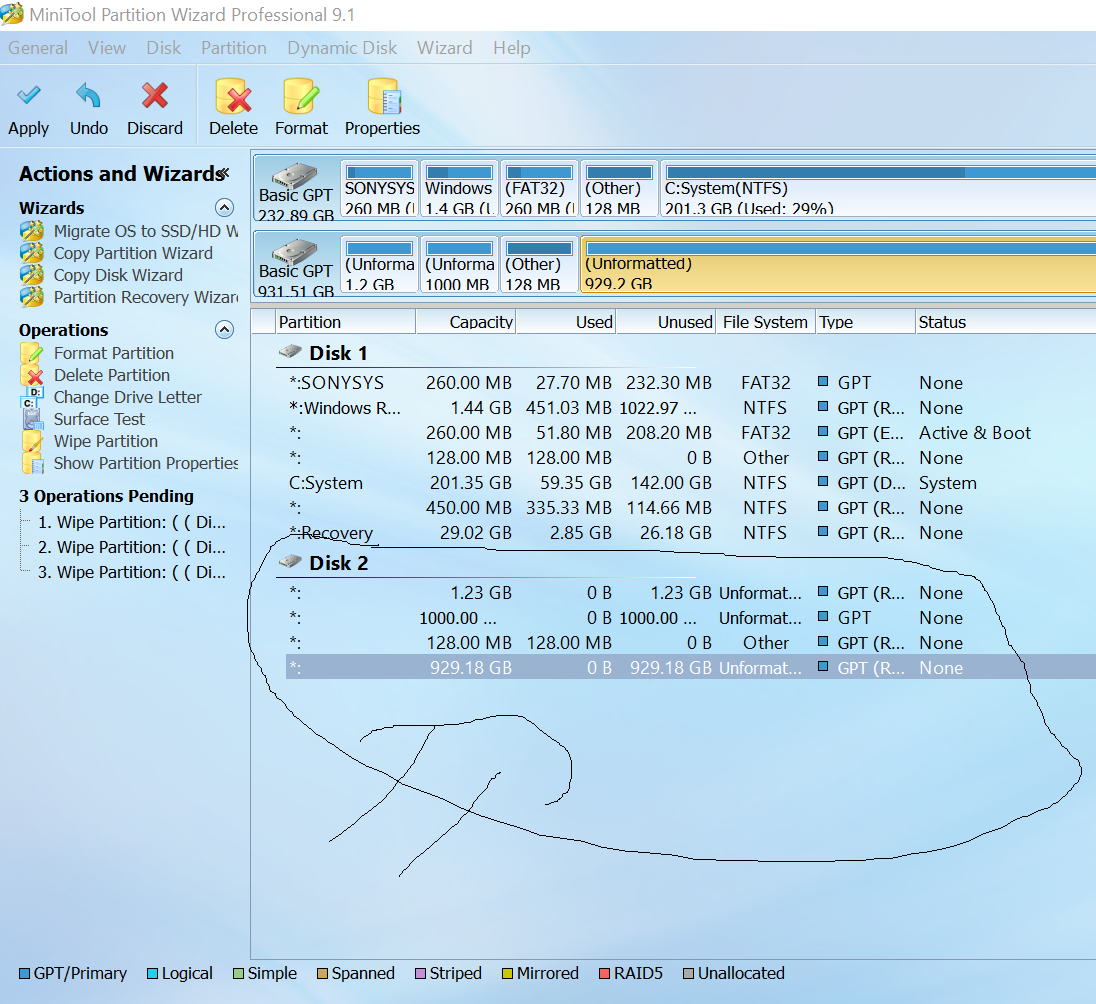The height and width of the screenshot is (1004, 1096).
Task: Open the Partition menu
Action: click(x=233, y=48)
